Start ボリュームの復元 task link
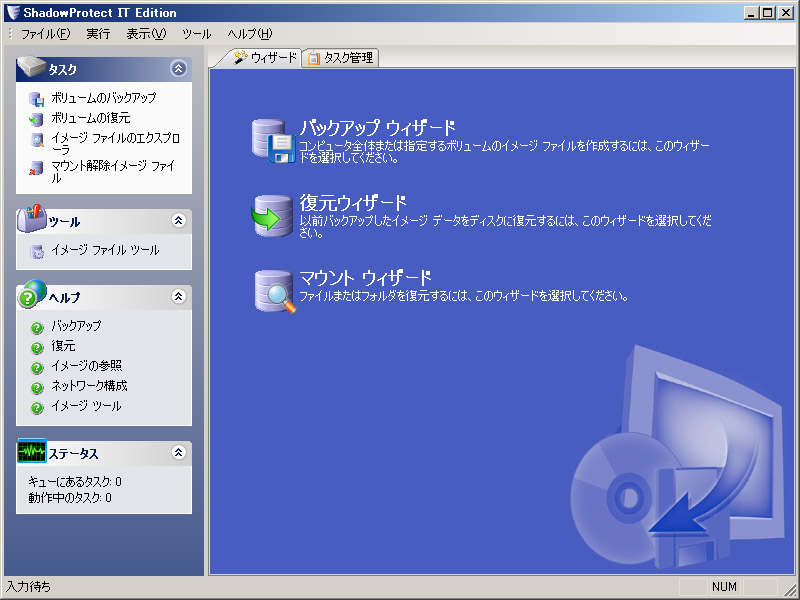The height and width of the screenshot is (600, 800). [91, 118]
